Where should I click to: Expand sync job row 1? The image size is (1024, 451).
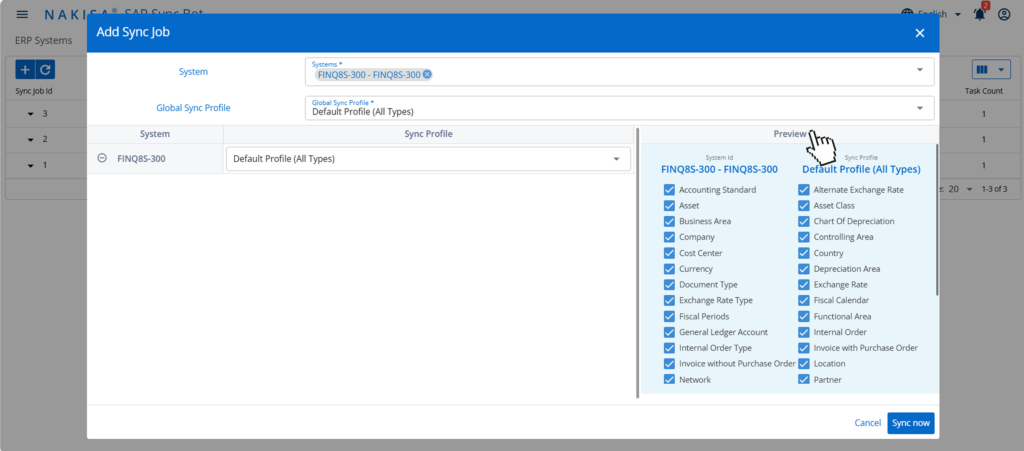31,165
